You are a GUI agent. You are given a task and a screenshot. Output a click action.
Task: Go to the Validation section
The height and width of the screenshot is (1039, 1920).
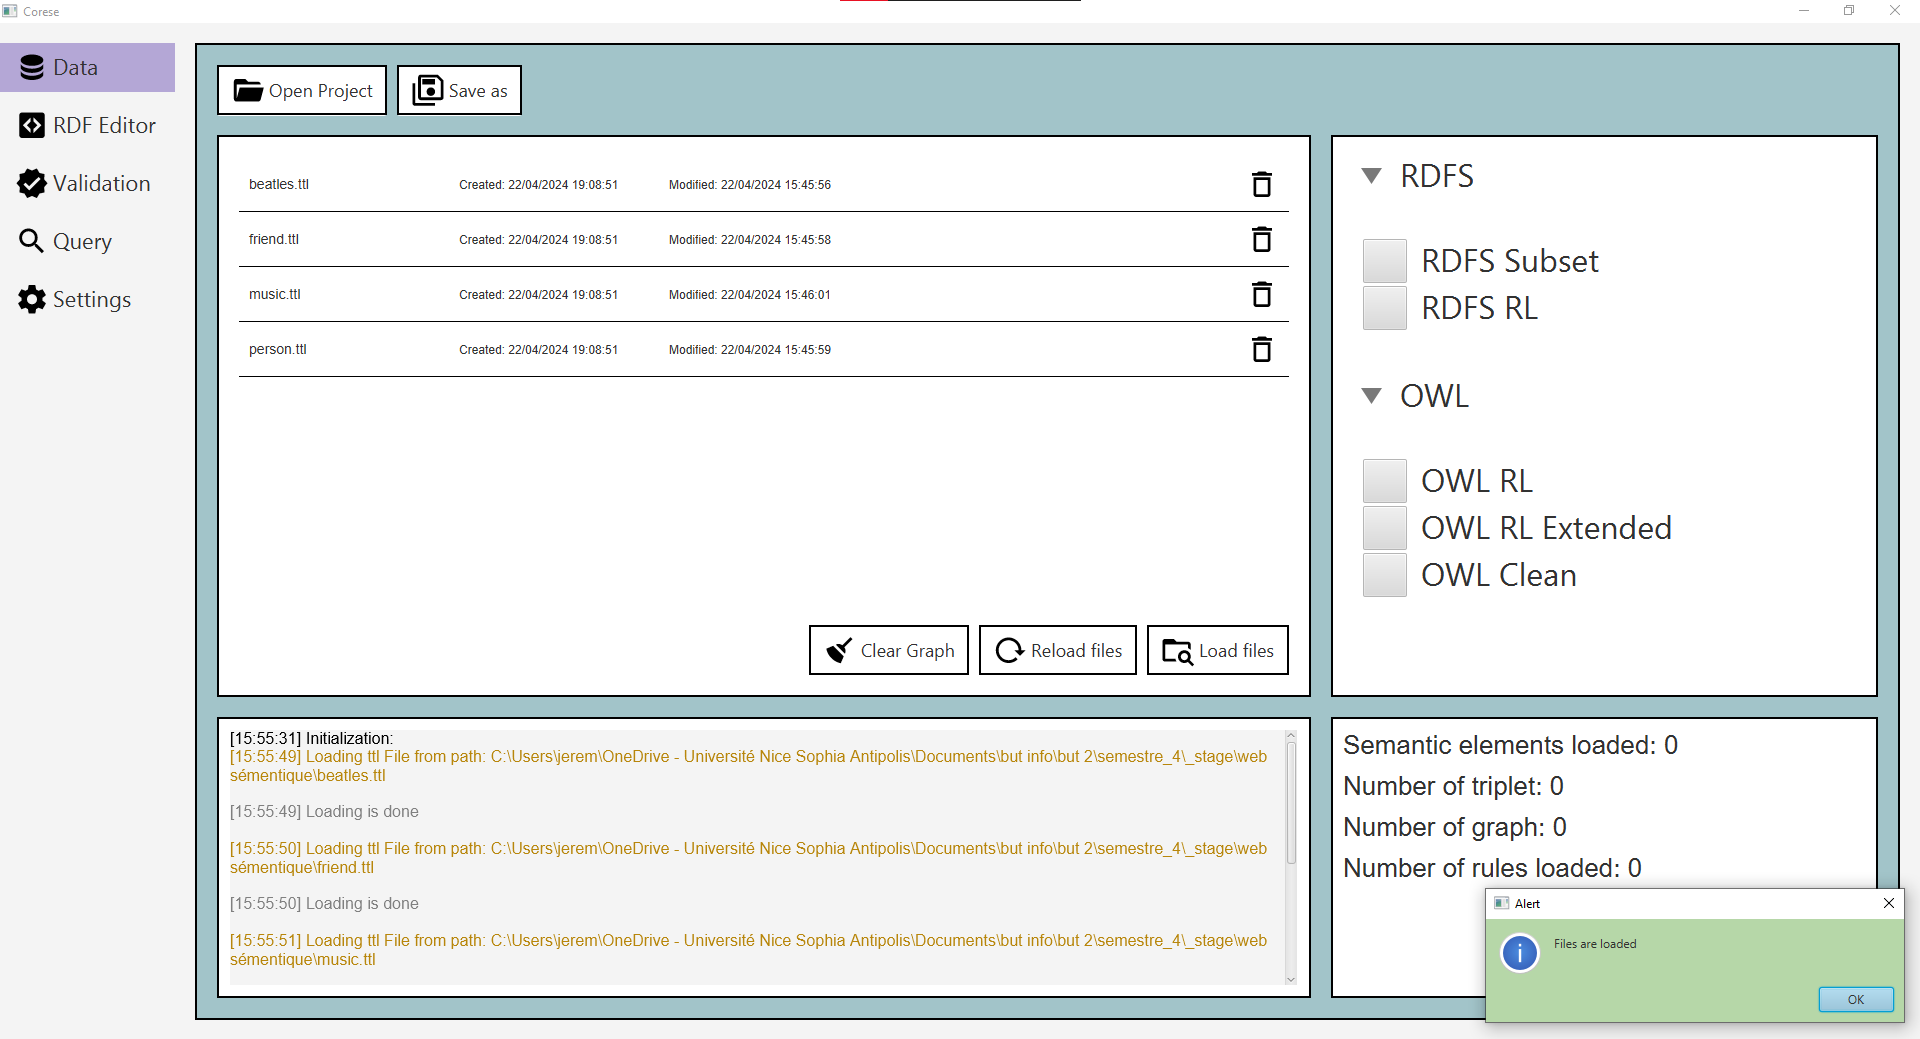coord(85,184)
